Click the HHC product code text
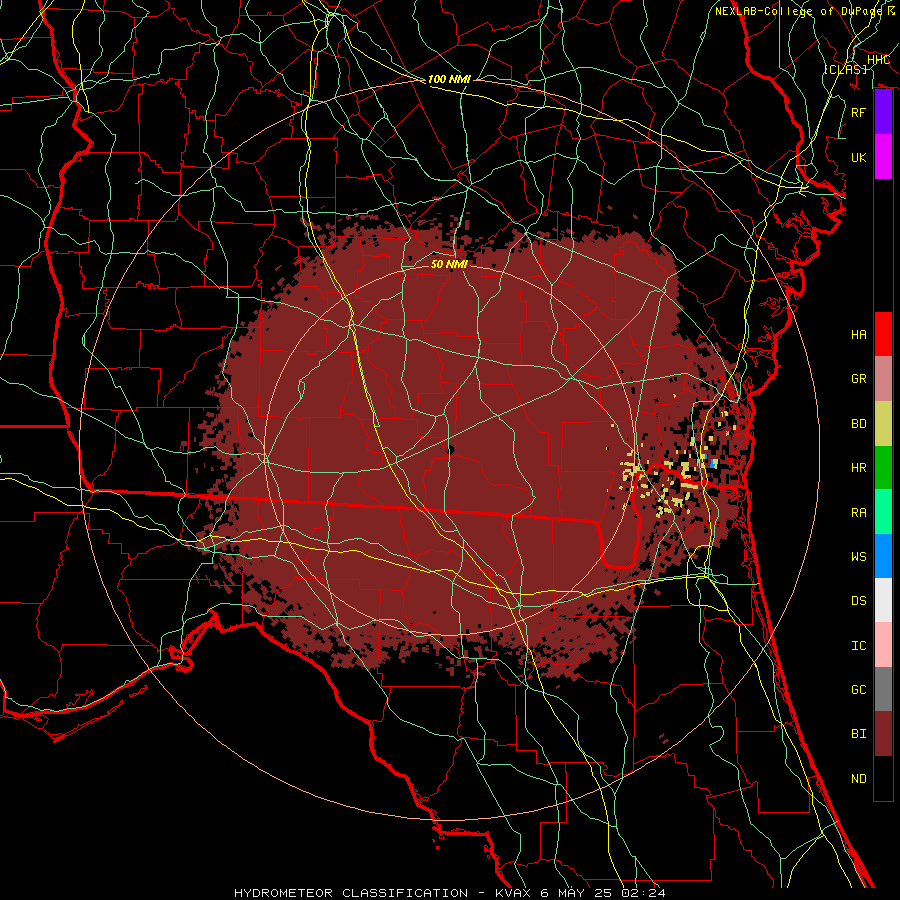Image resolution: width=900 pixels, height=900 pixels. (879, 60)
